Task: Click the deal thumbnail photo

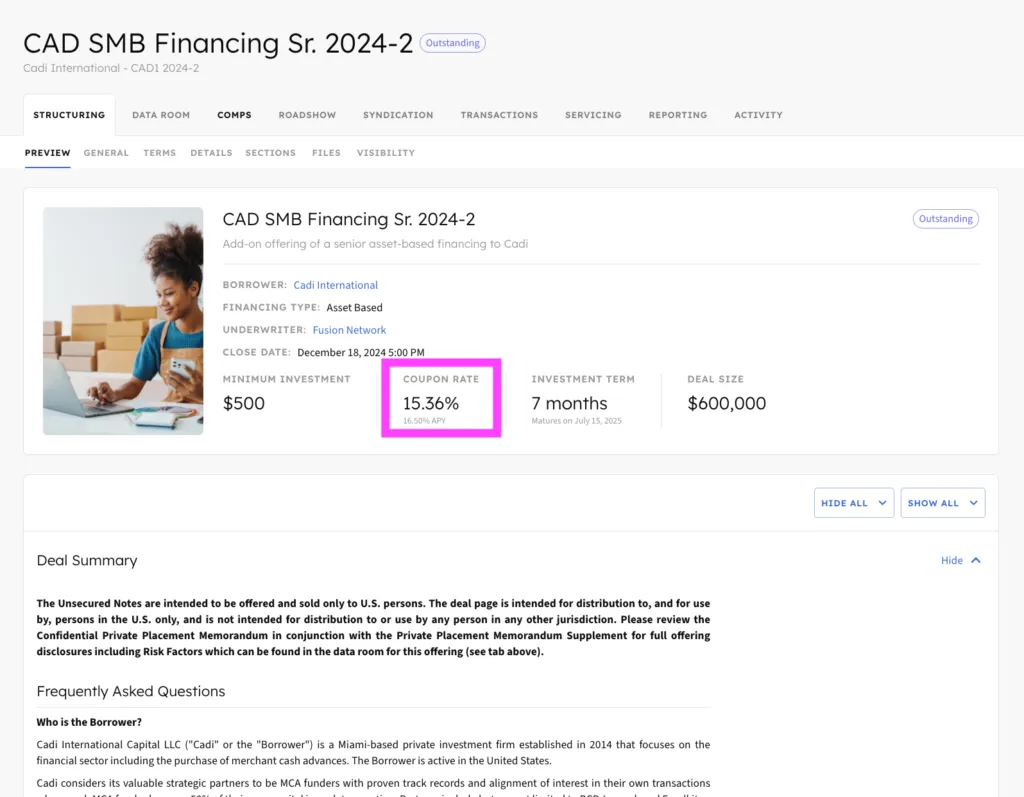Action: point(123,321)
